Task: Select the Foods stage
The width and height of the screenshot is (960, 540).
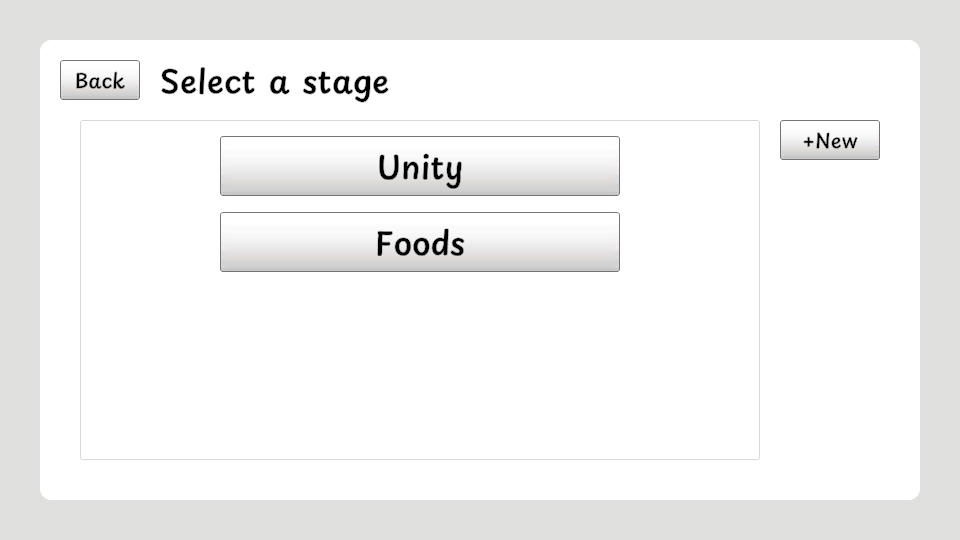Action: point(420,242)
